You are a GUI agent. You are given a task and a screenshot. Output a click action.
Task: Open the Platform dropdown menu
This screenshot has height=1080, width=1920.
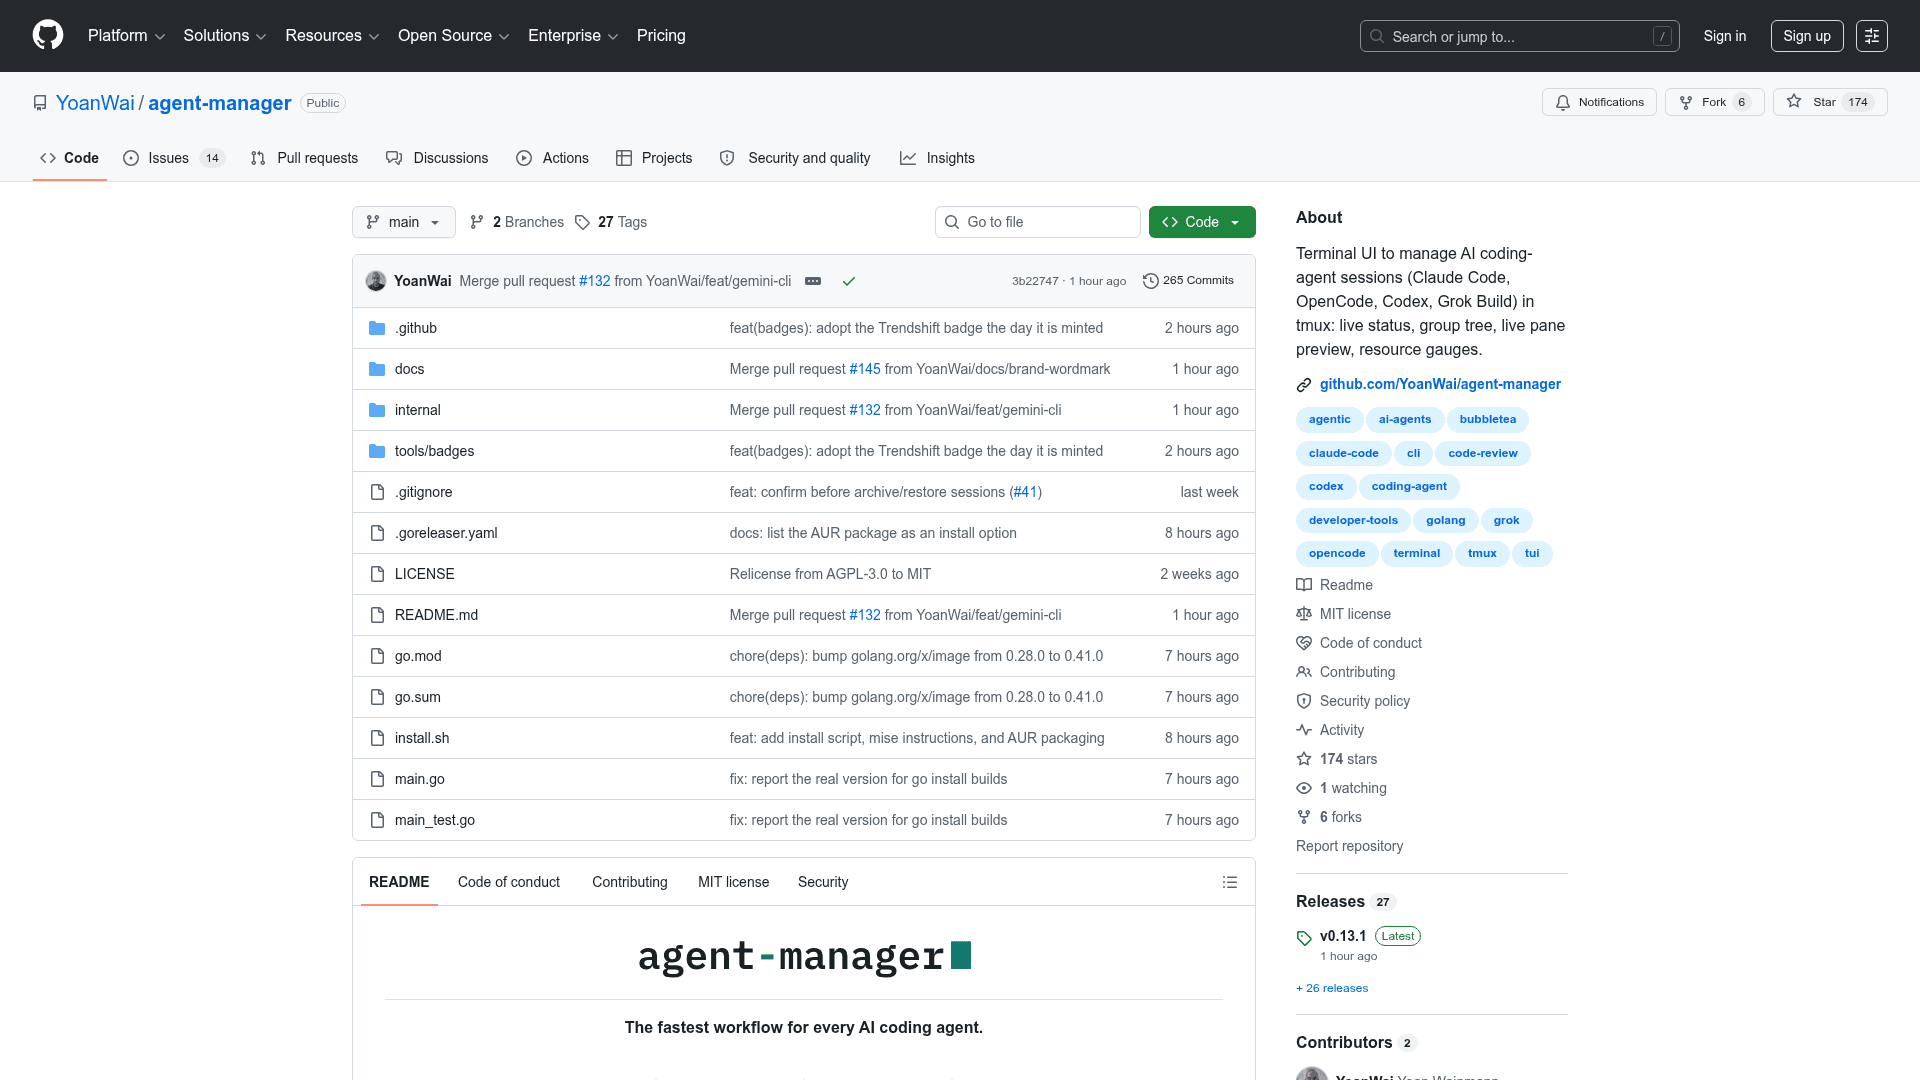click(x=126, y=36)
